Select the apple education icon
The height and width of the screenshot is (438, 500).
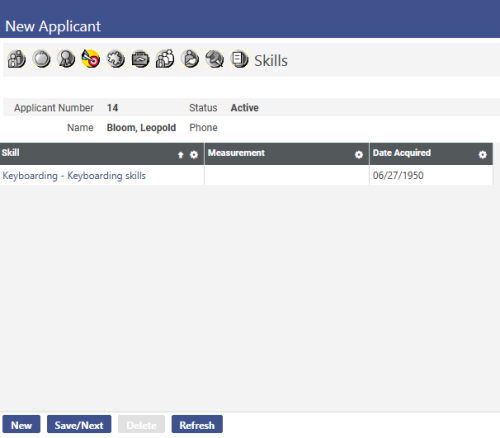[41, 59]
